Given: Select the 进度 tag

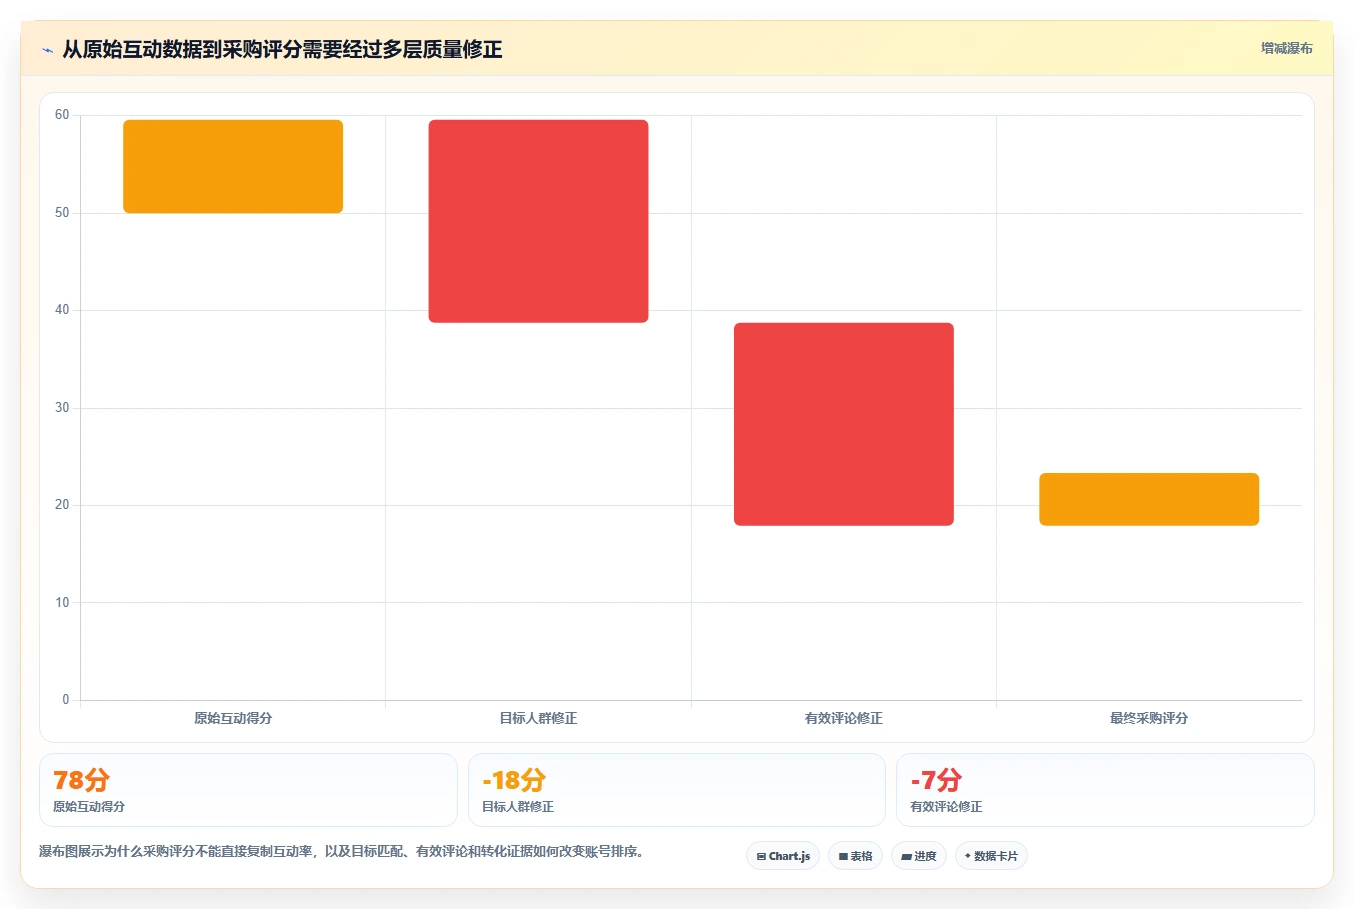Looking at the screenshot, I should pyautogui.click(x=919, y=856).
